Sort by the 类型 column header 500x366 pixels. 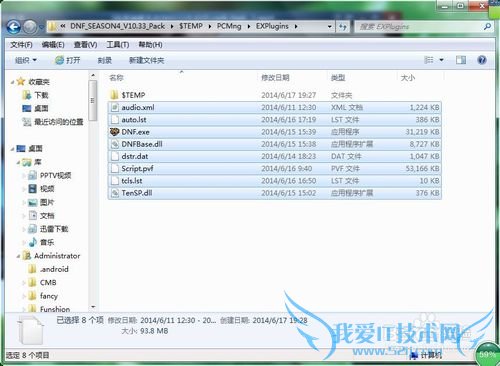point(338,78)
